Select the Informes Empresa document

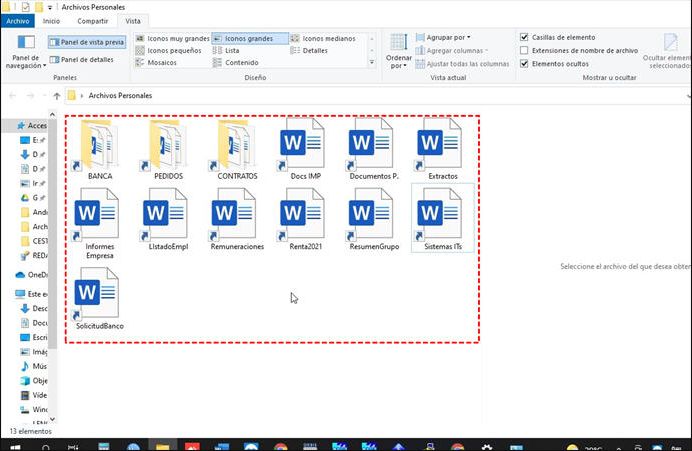coord(100,224)
